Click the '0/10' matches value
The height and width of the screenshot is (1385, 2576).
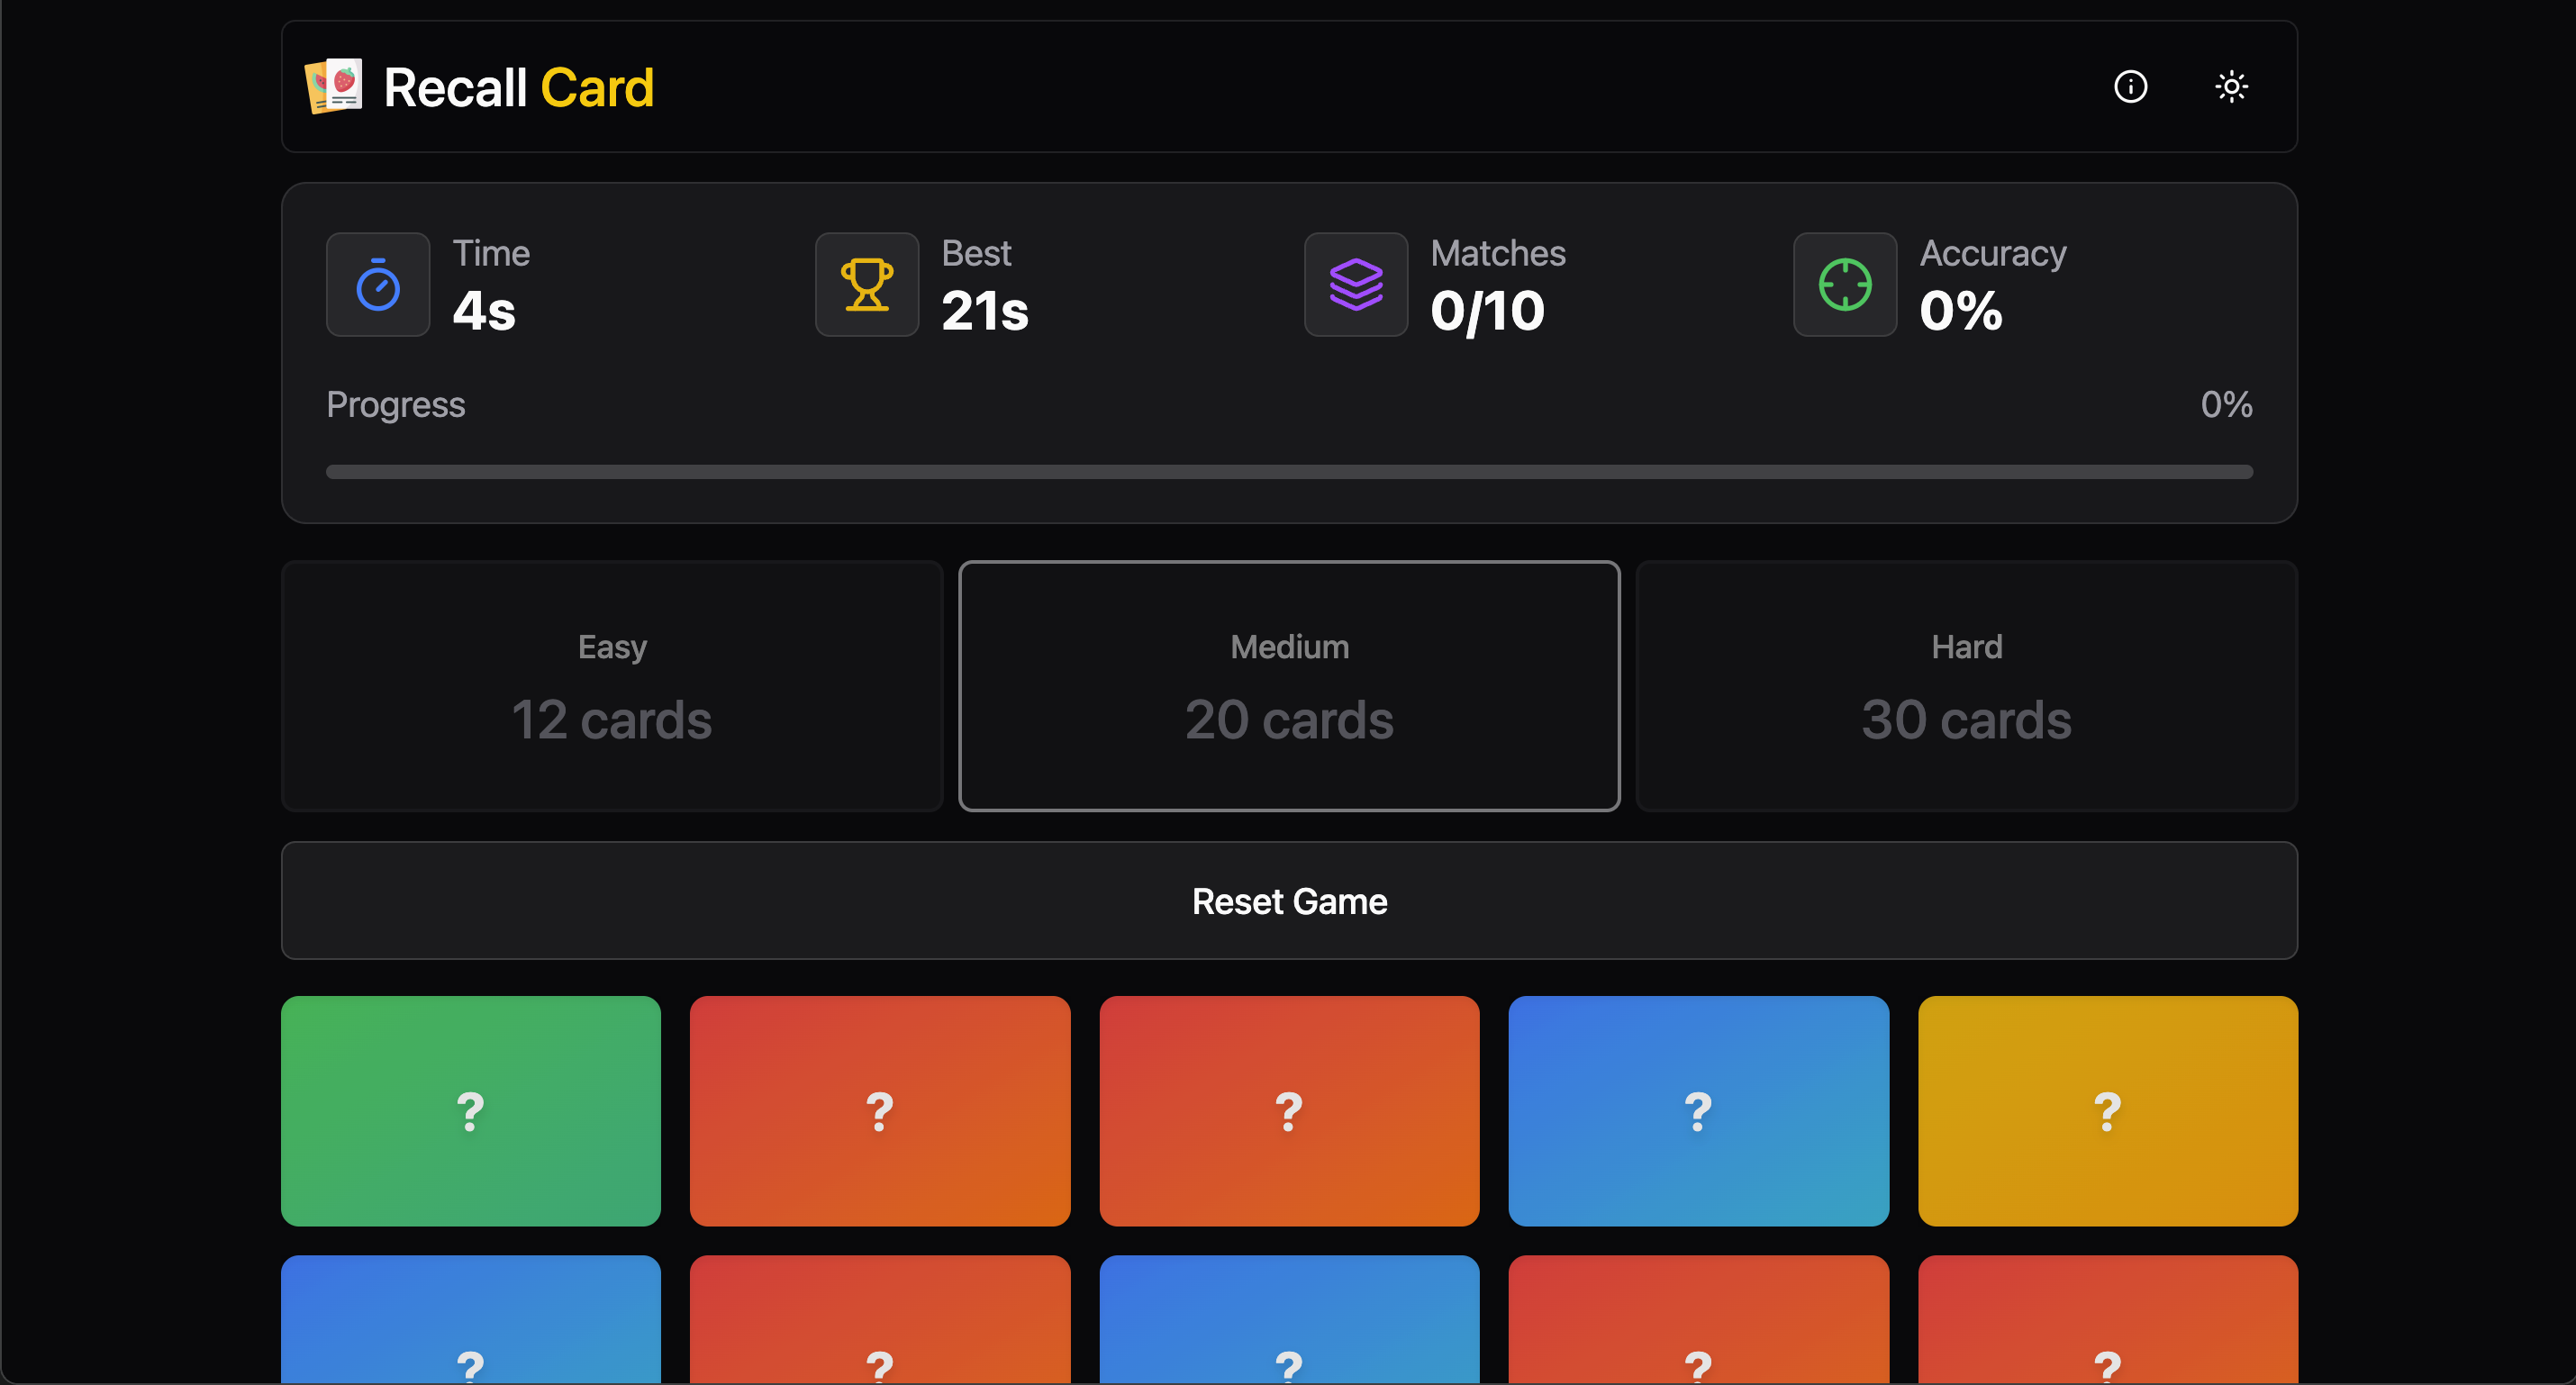click(x=1487, y=311)
